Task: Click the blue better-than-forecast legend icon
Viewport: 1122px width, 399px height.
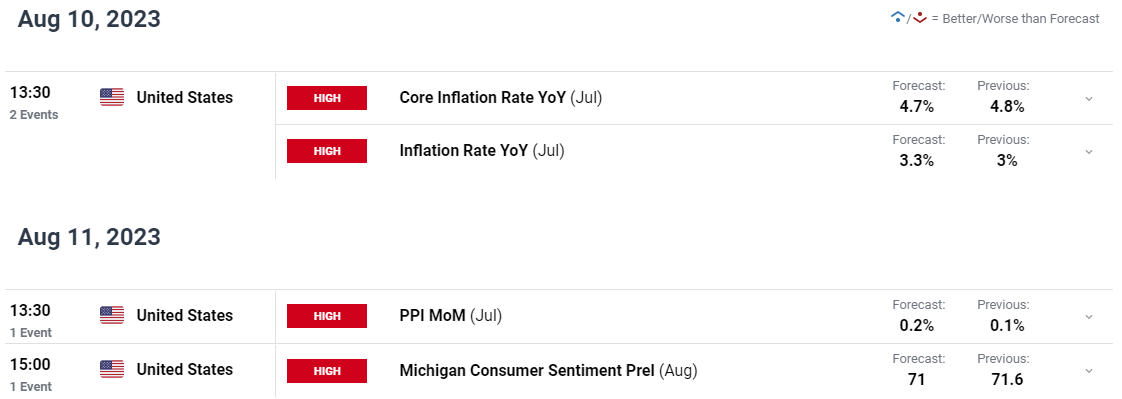Action: tap(897, 18)
